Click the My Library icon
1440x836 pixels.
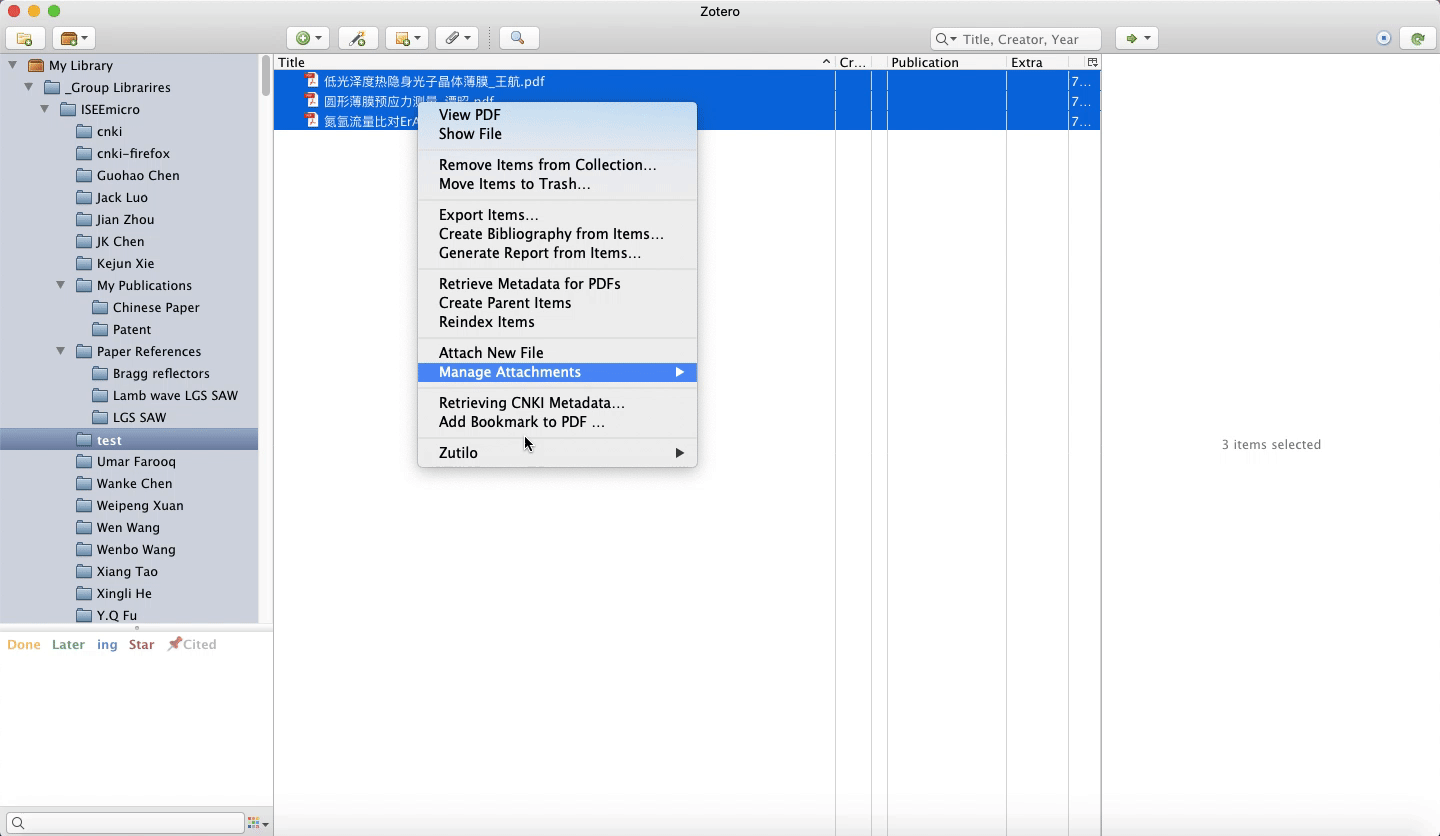point(36,65)
